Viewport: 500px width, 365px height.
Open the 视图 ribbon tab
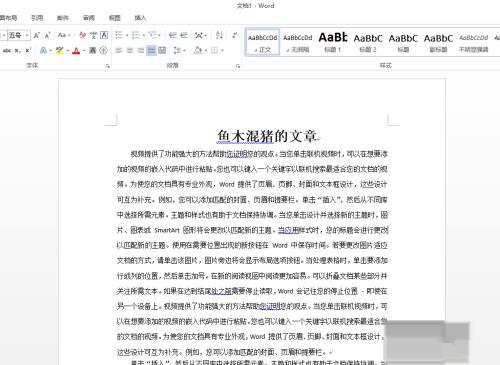click(114, 18)
